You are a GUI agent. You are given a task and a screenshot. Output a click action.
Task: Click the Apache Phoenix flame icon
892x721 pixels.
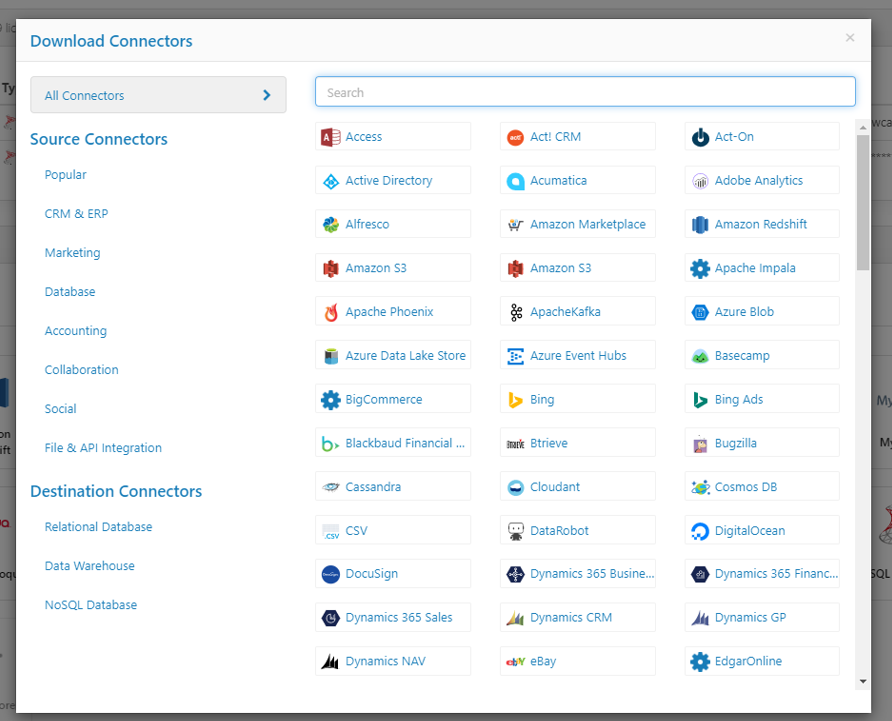coord(331,312)
